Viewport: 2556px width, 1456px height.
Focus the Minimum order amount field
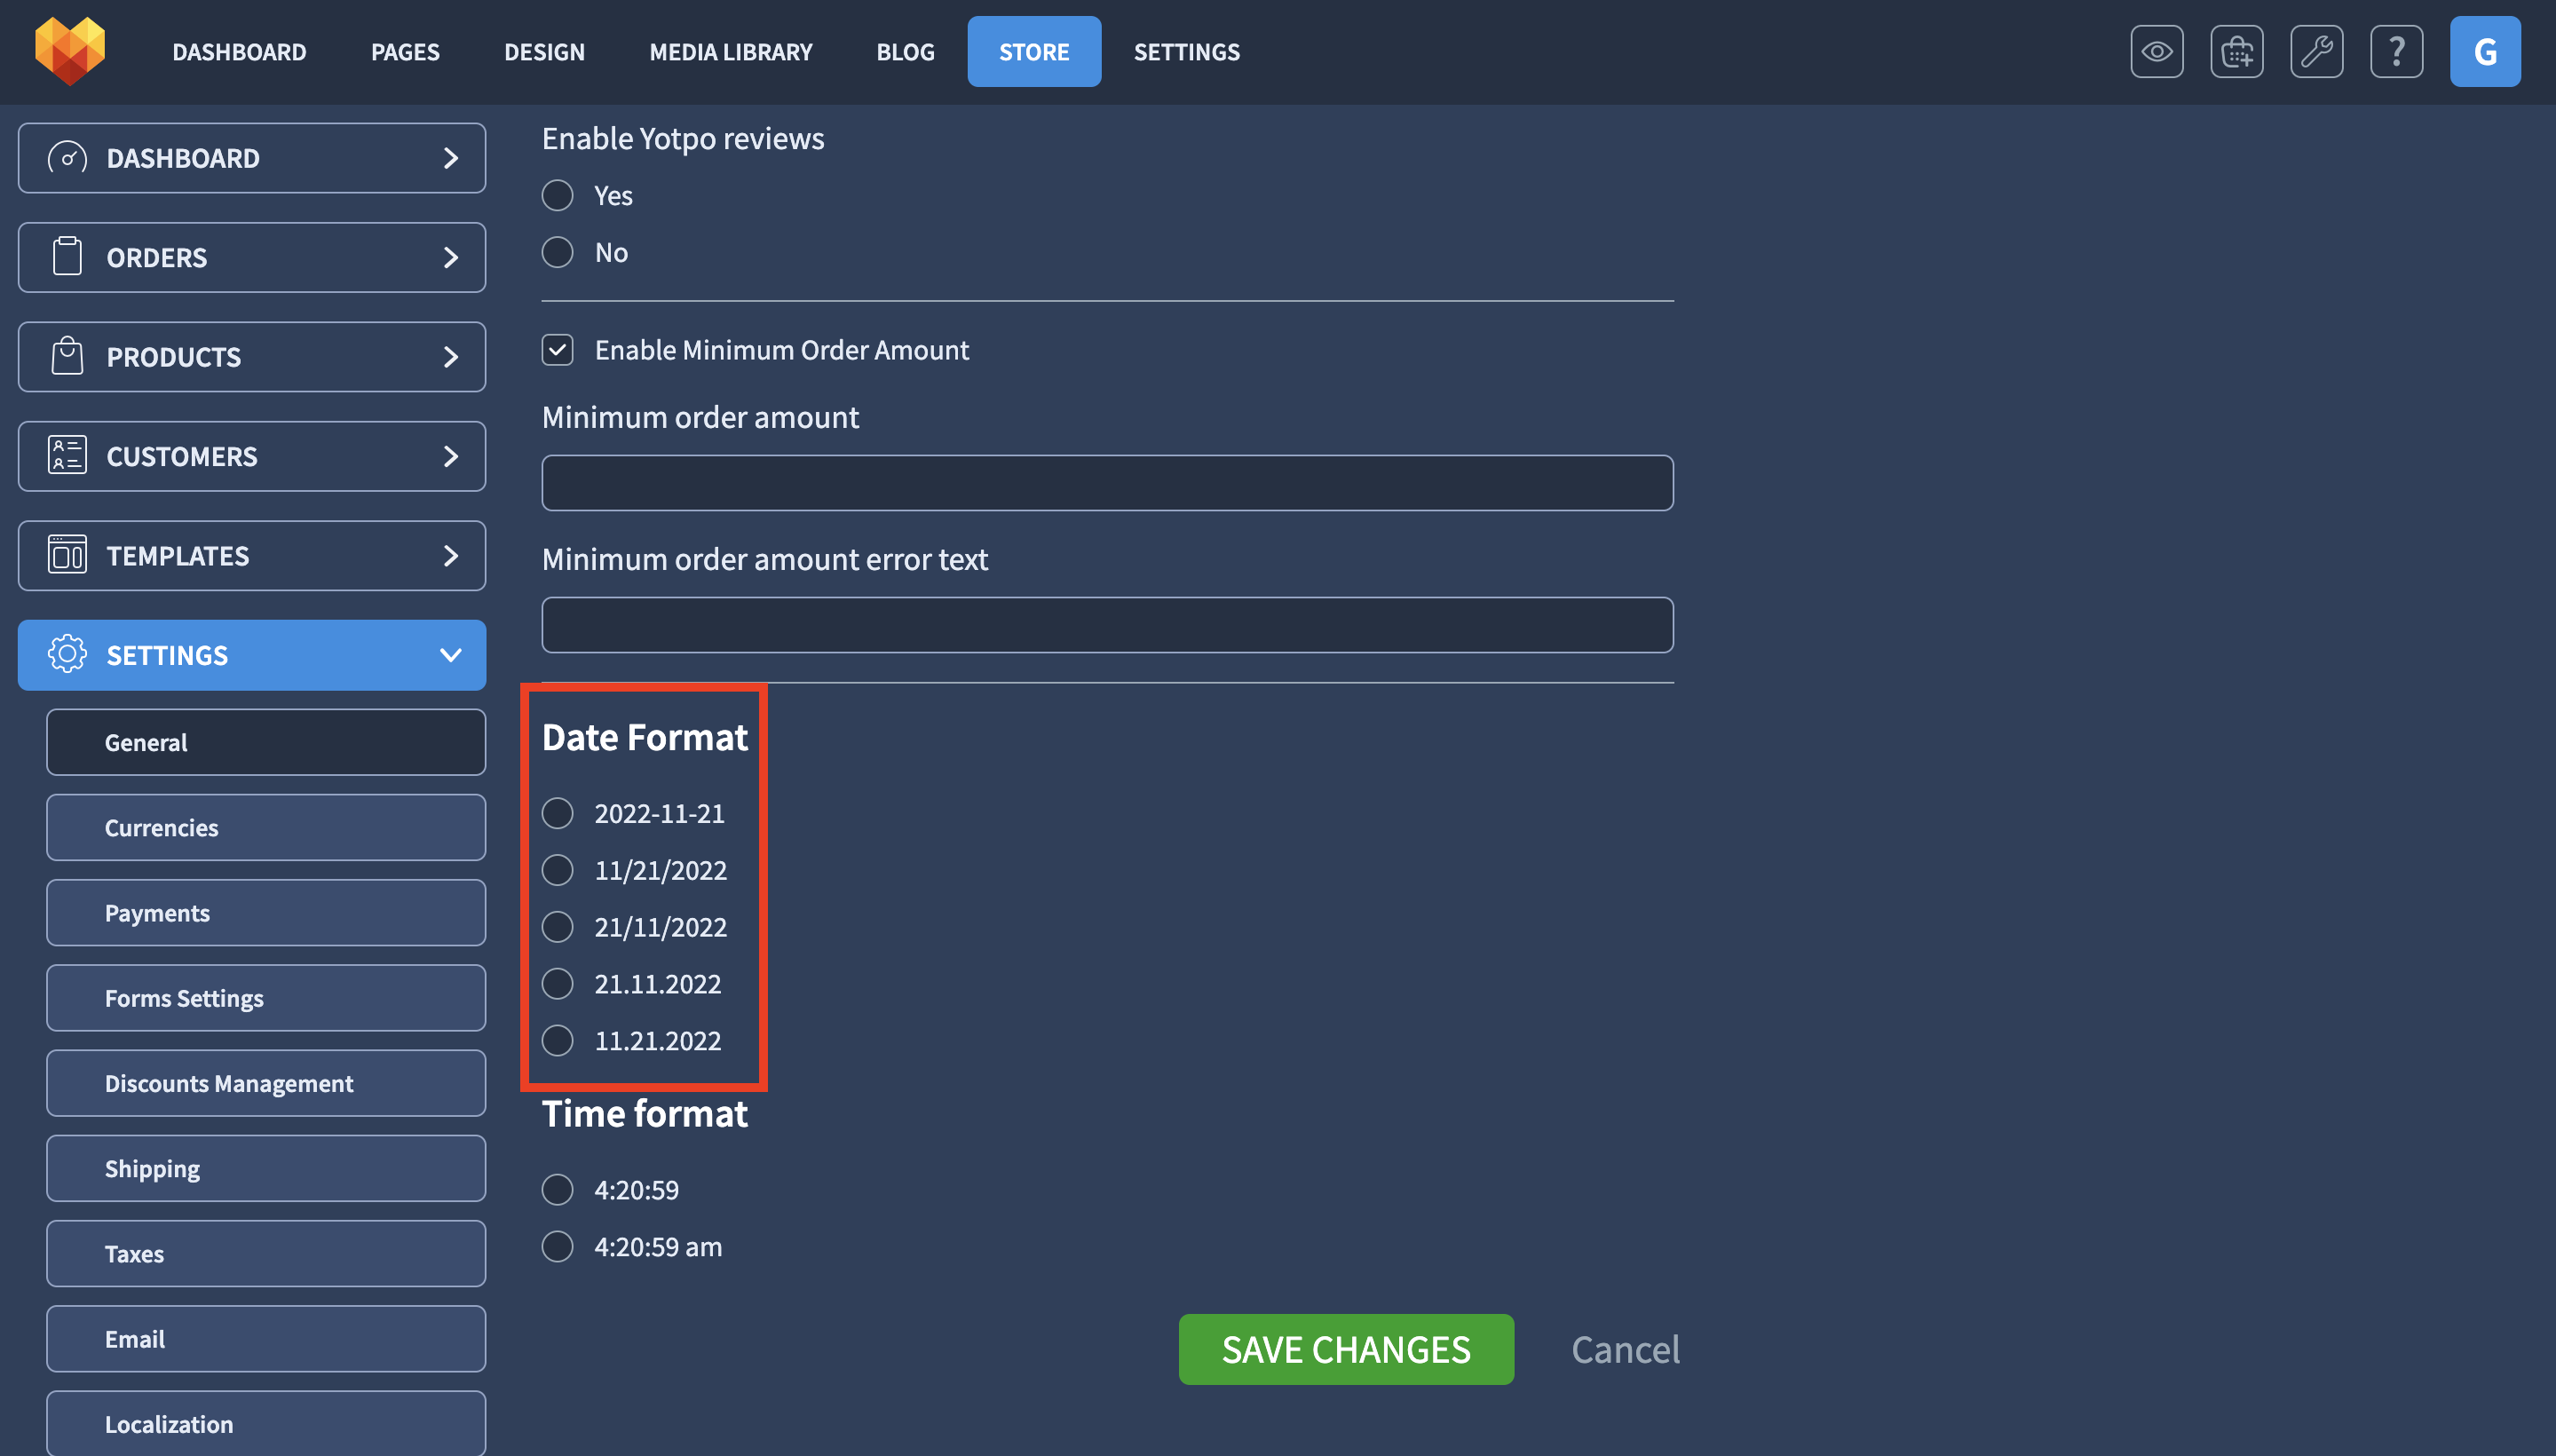[x=1107, y=483]
